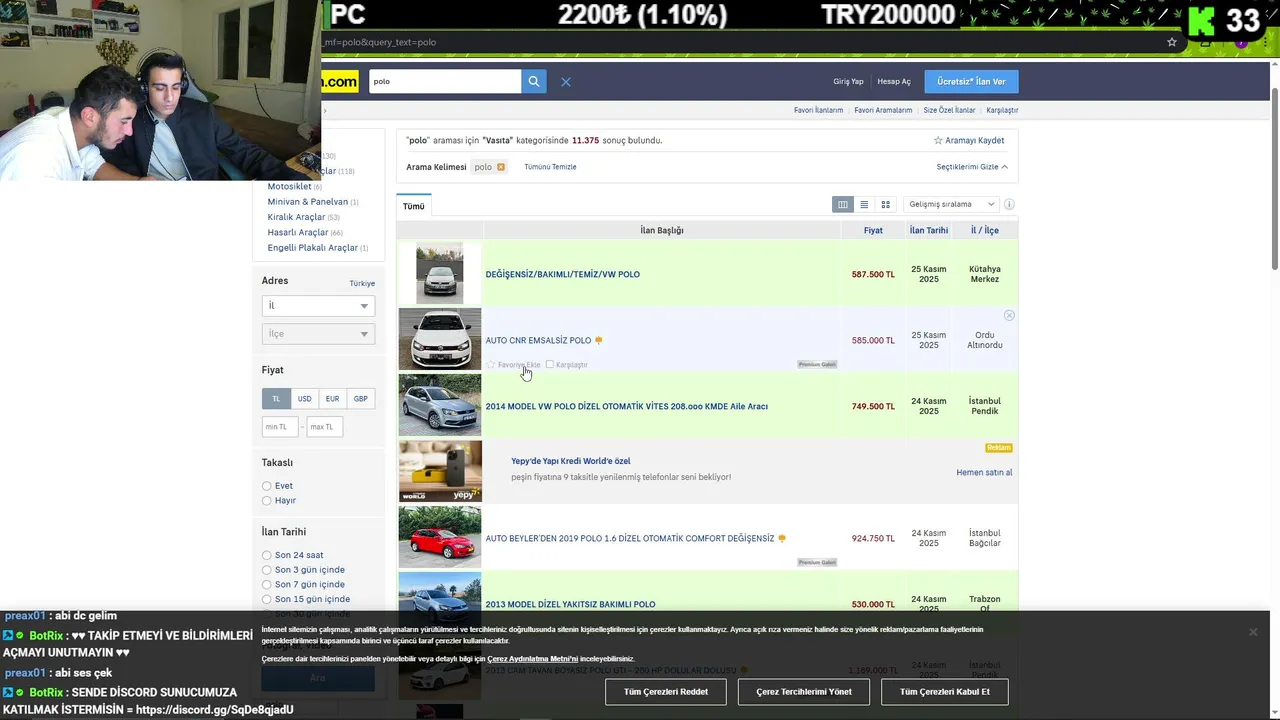Sort by İlan Tarihi column header
Image resolution: width=1280 pixels, height=720 pixels.
tap(928, 230)
